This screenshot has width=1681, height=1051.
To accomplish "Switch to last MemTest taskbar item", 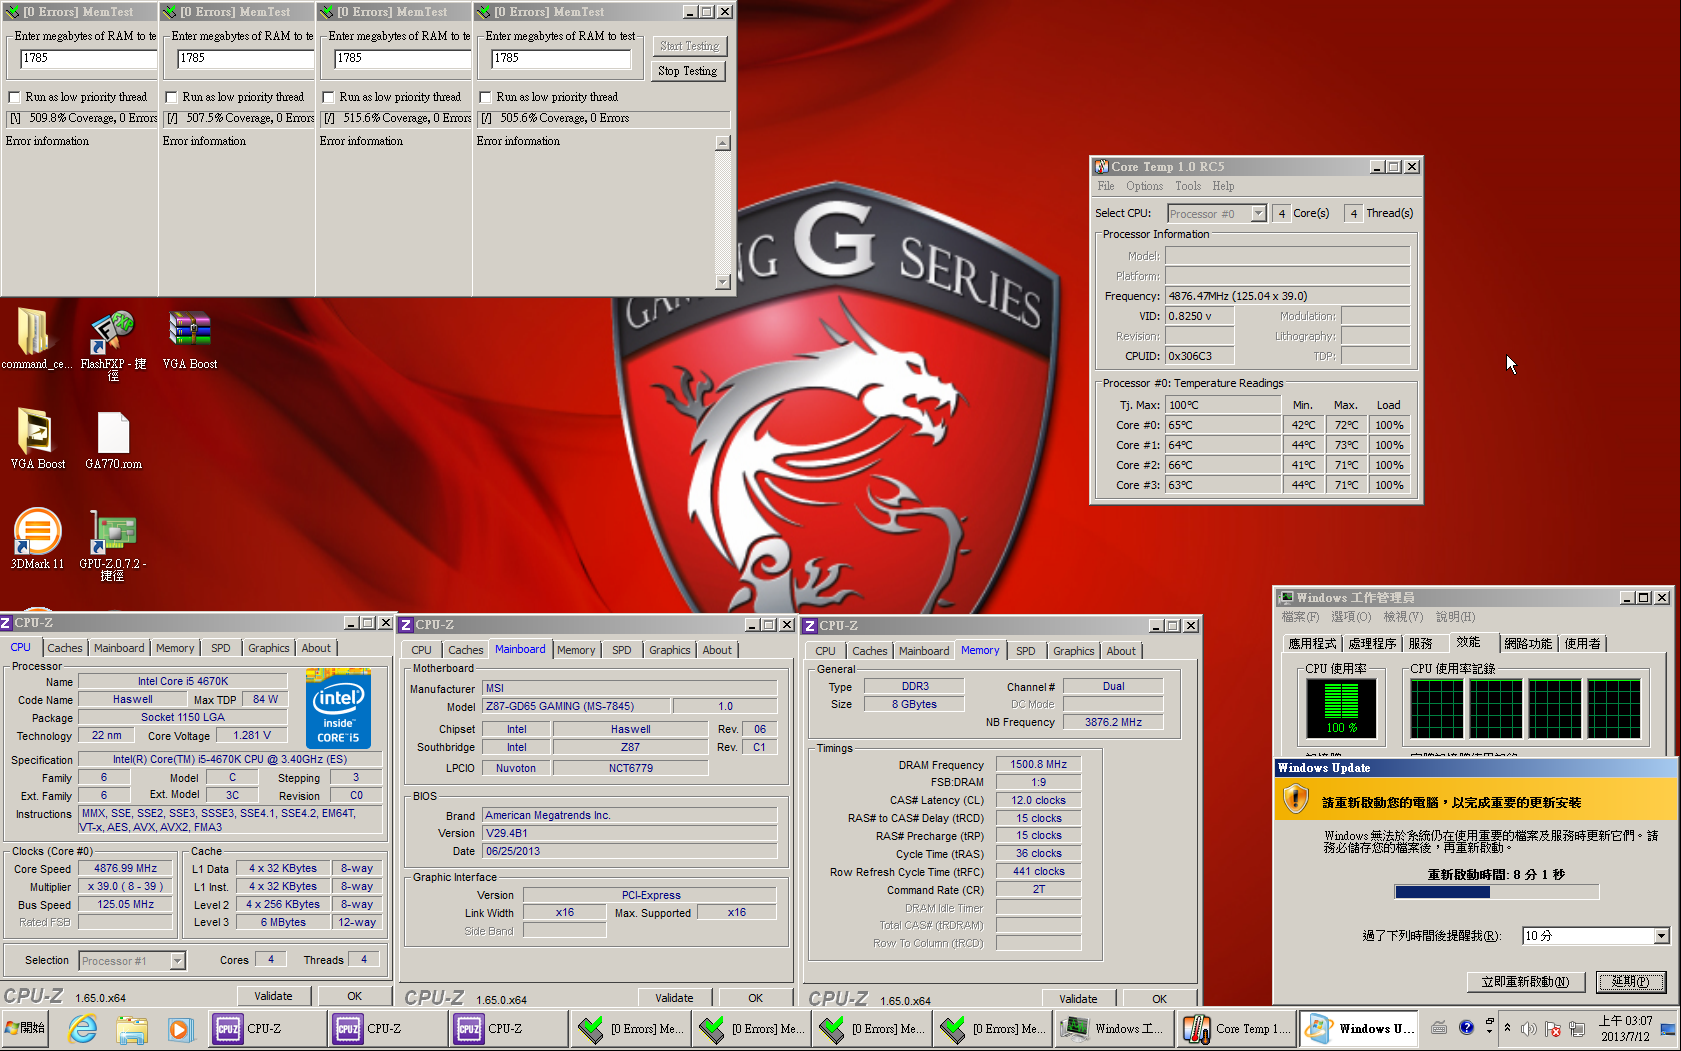I will [992, 1028].
